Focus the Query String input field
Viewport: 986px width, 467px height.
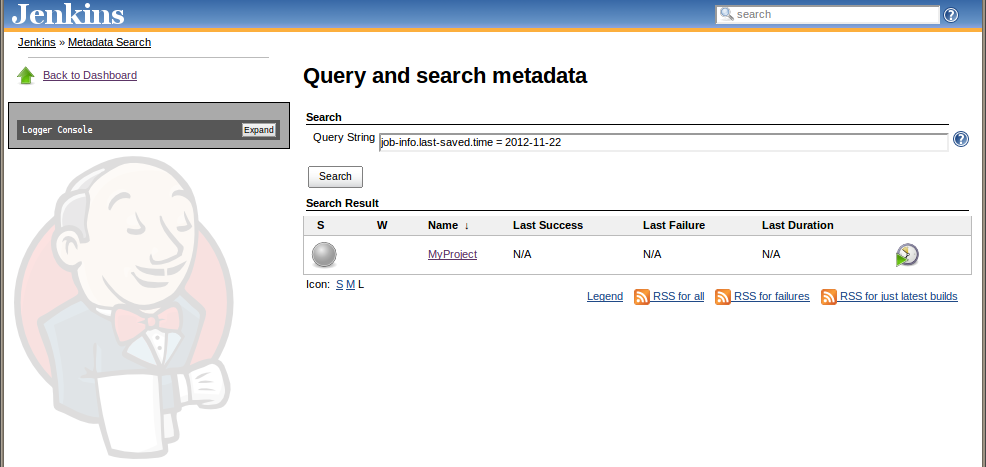point(663,143)
